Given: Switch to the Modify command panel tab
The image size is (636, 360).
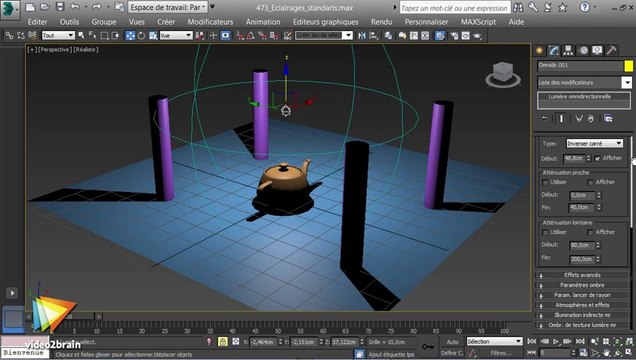Looking at the screenshot, I should pyautogui.click(x=554, y=50).
